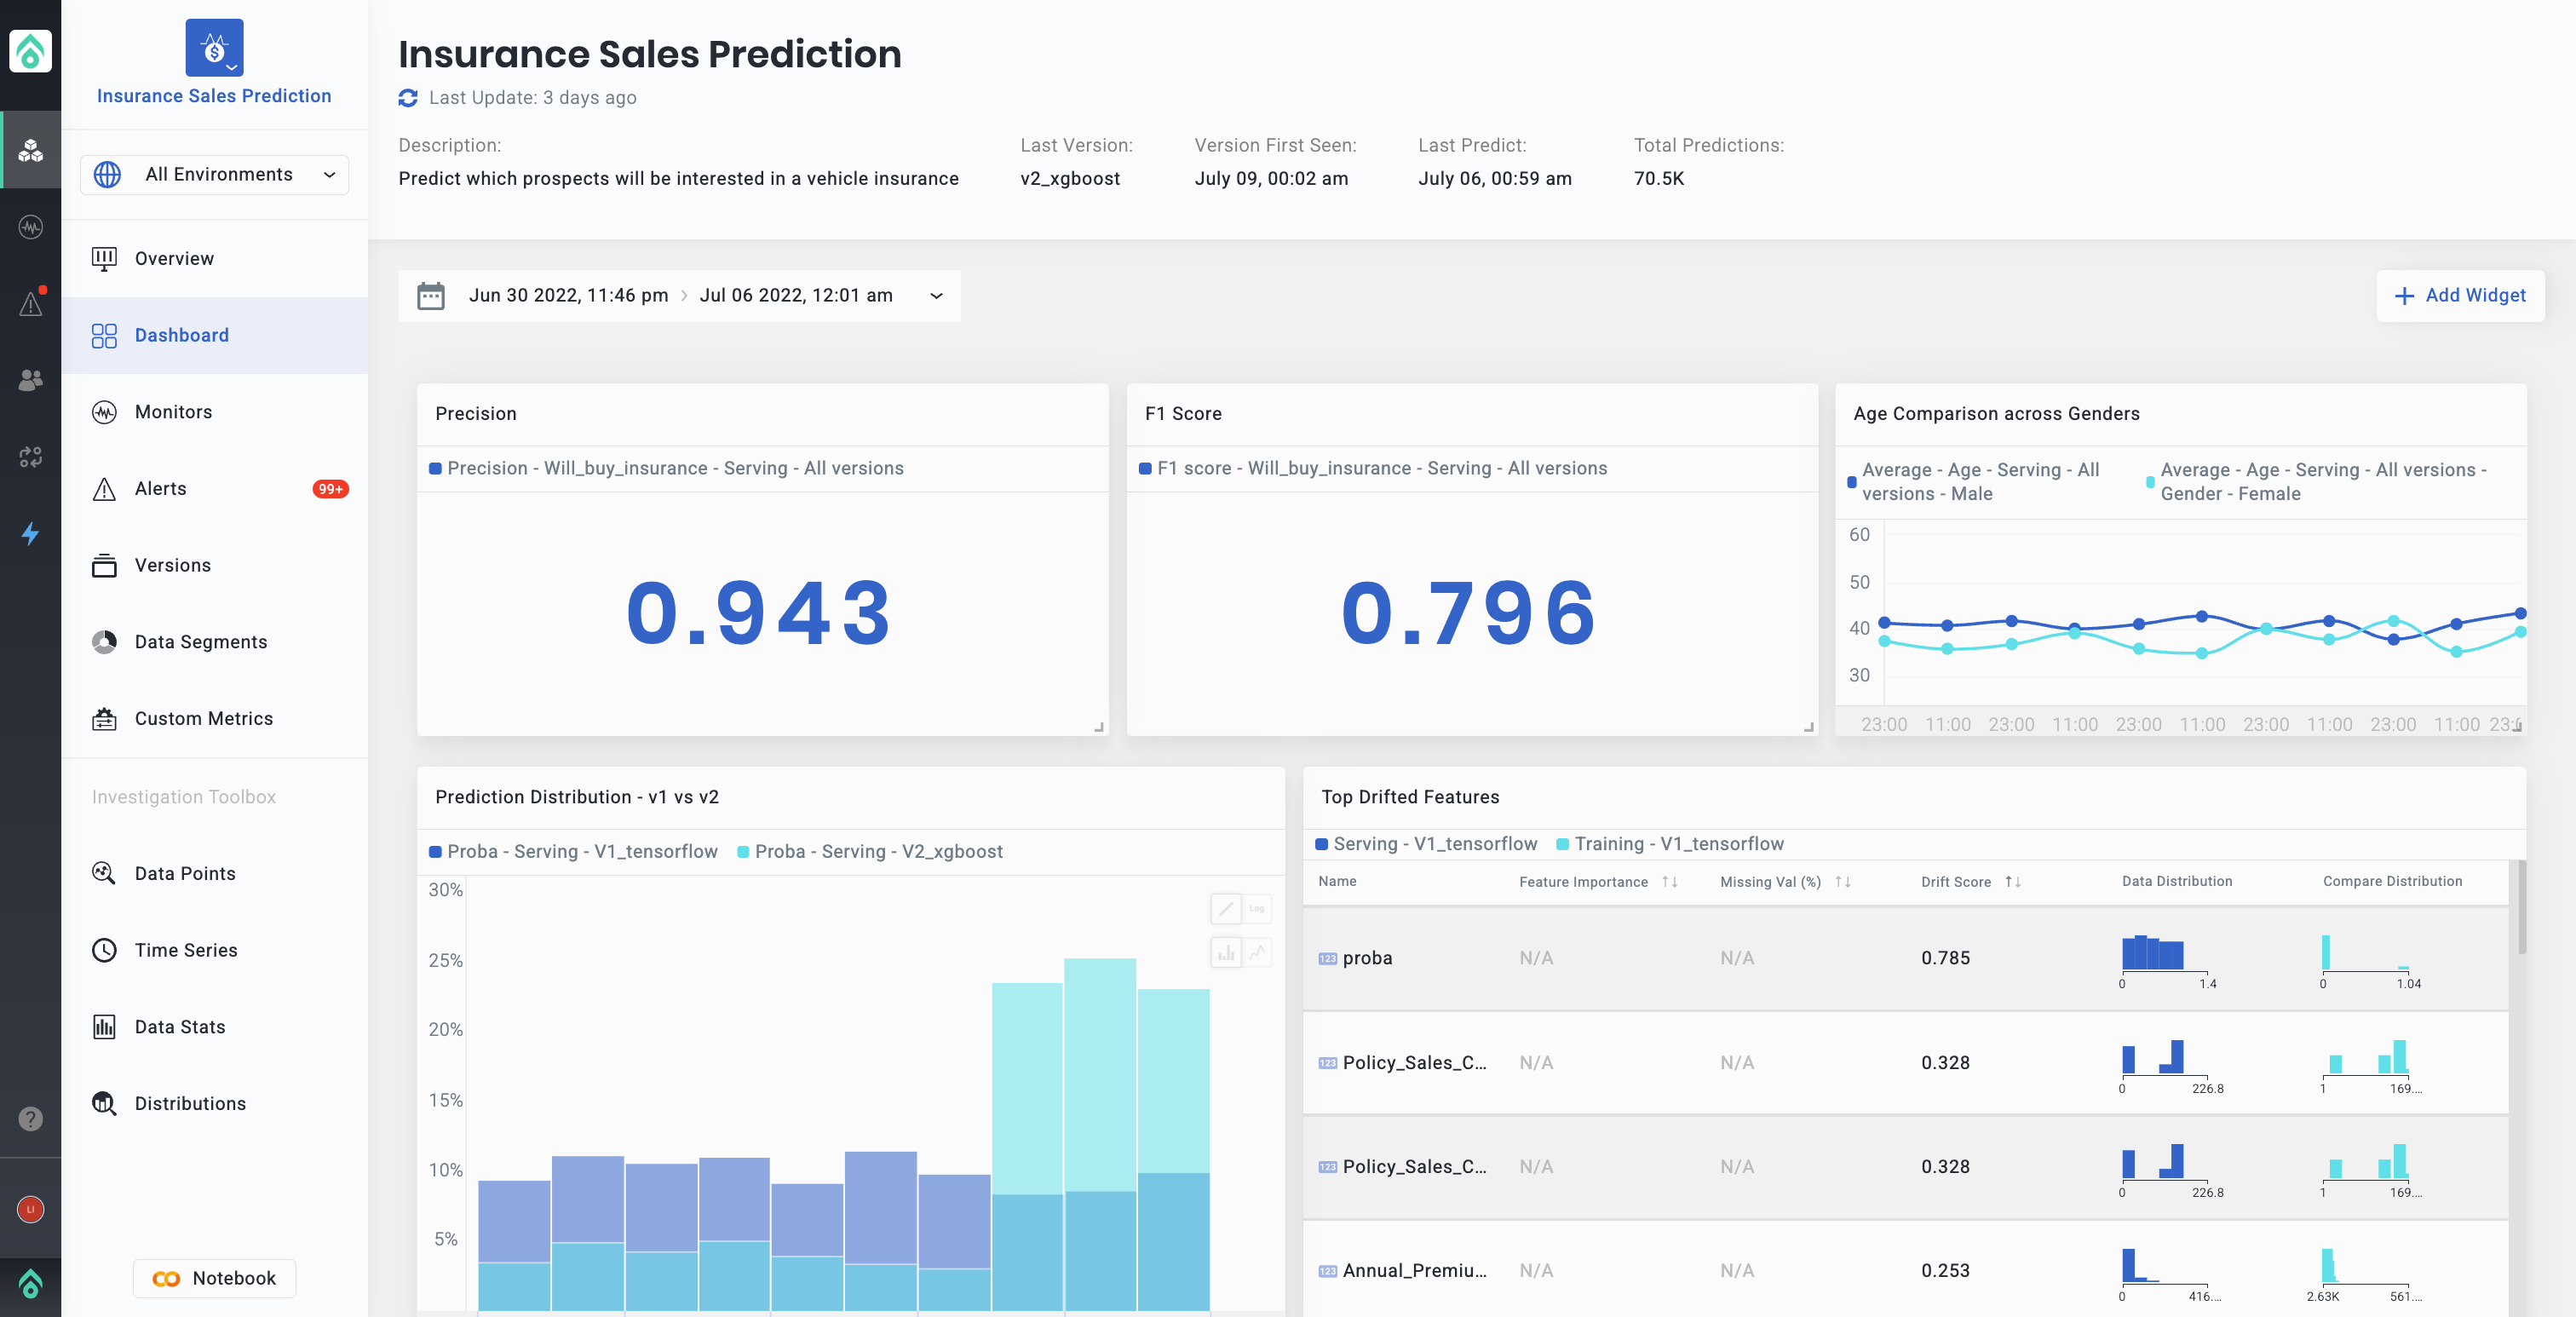Click the Custom Metrics sidebar icon
The height and width of the screenshot is (1317, 2576).
[104, 718]
